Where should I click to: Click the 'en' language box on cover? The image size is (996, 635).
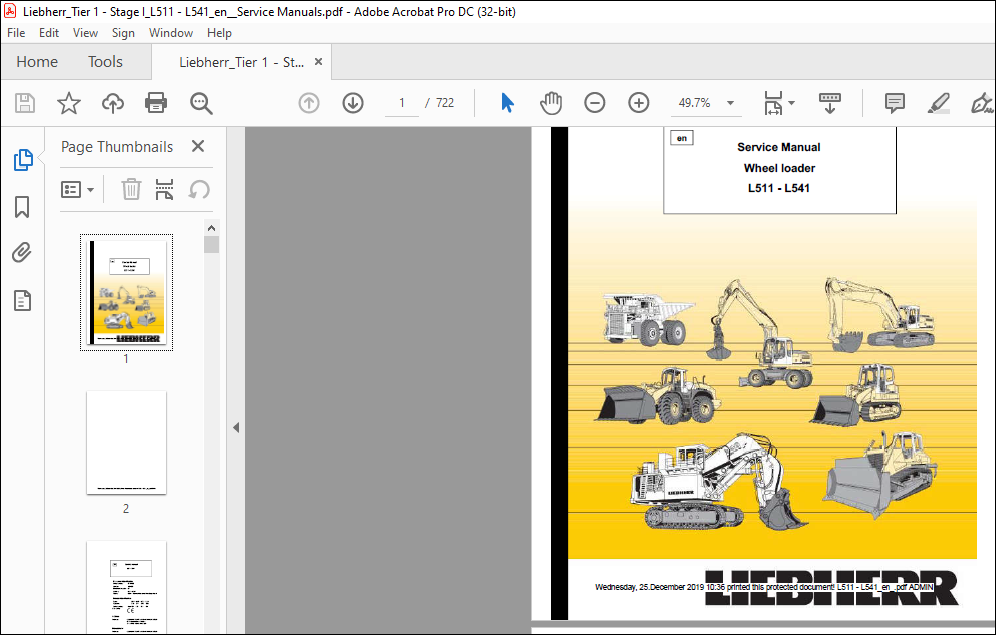click(682, 138)
